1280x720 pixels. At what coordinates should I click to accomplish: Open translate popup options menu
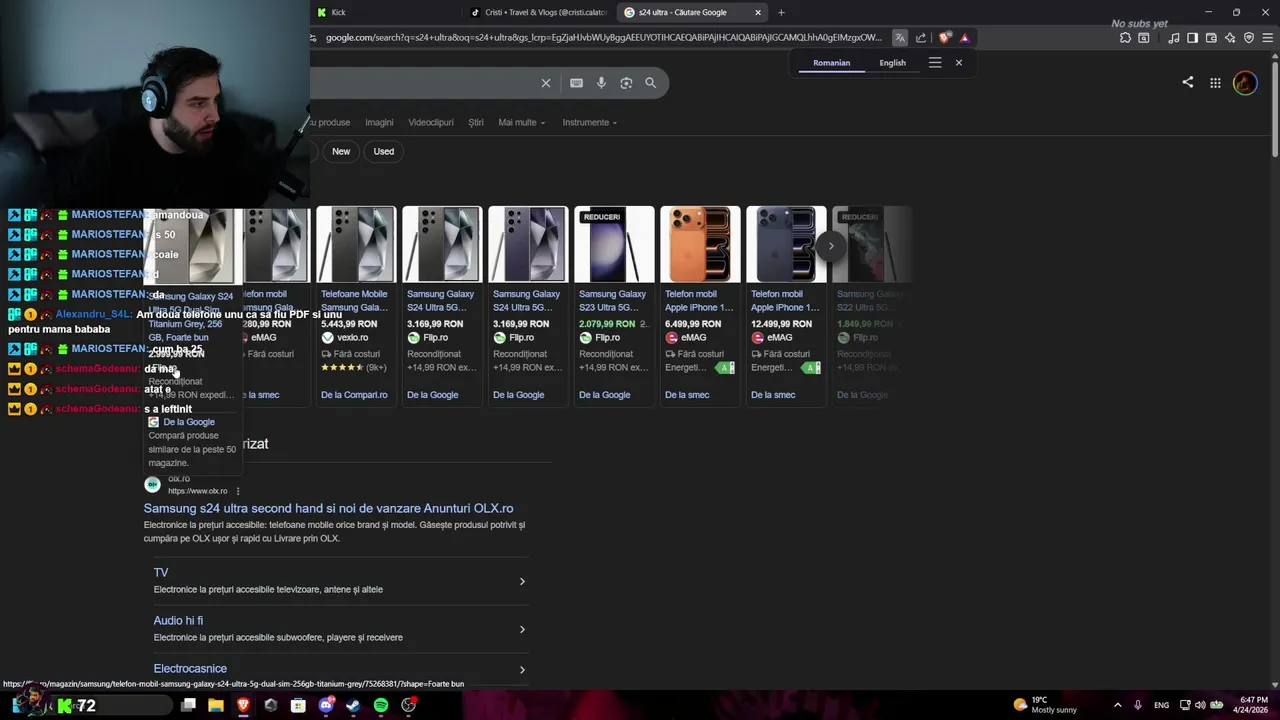pos(935,62)
